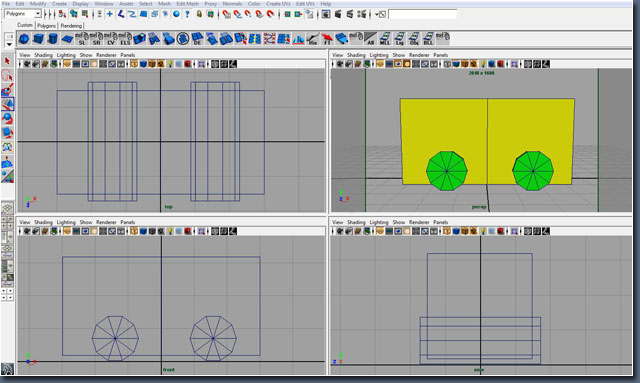Viewport: 640px width, 383px height.
Task: Open the IPR render icon
Action: tap(349, 14)
